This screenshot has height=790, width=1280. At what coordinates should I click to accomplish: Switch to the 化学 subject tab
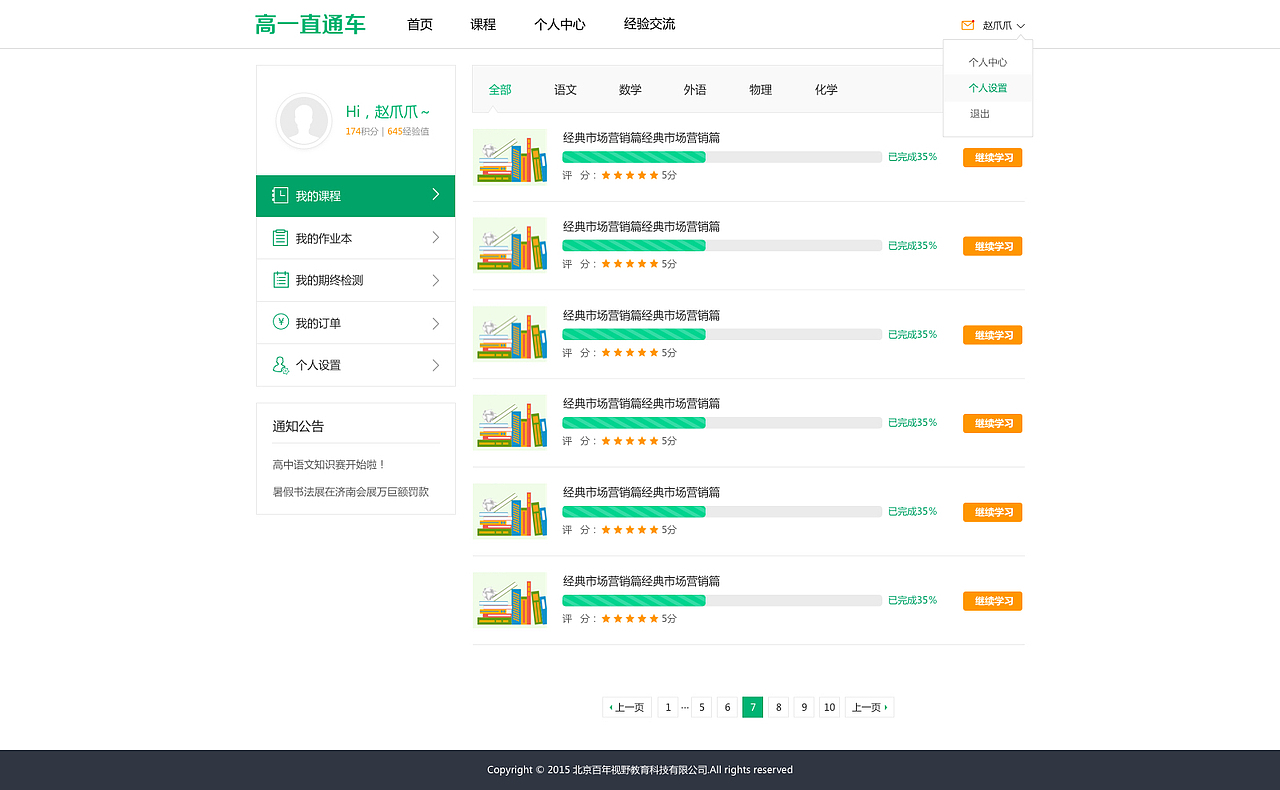826,89
